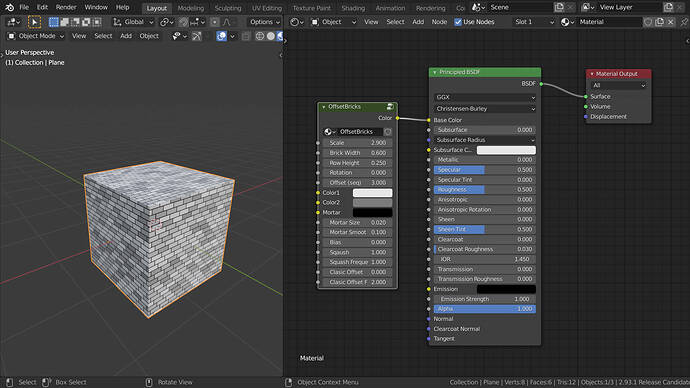Click the Brick Width value field
Viewport: 690px width, 388px height.
pos(357,153)
